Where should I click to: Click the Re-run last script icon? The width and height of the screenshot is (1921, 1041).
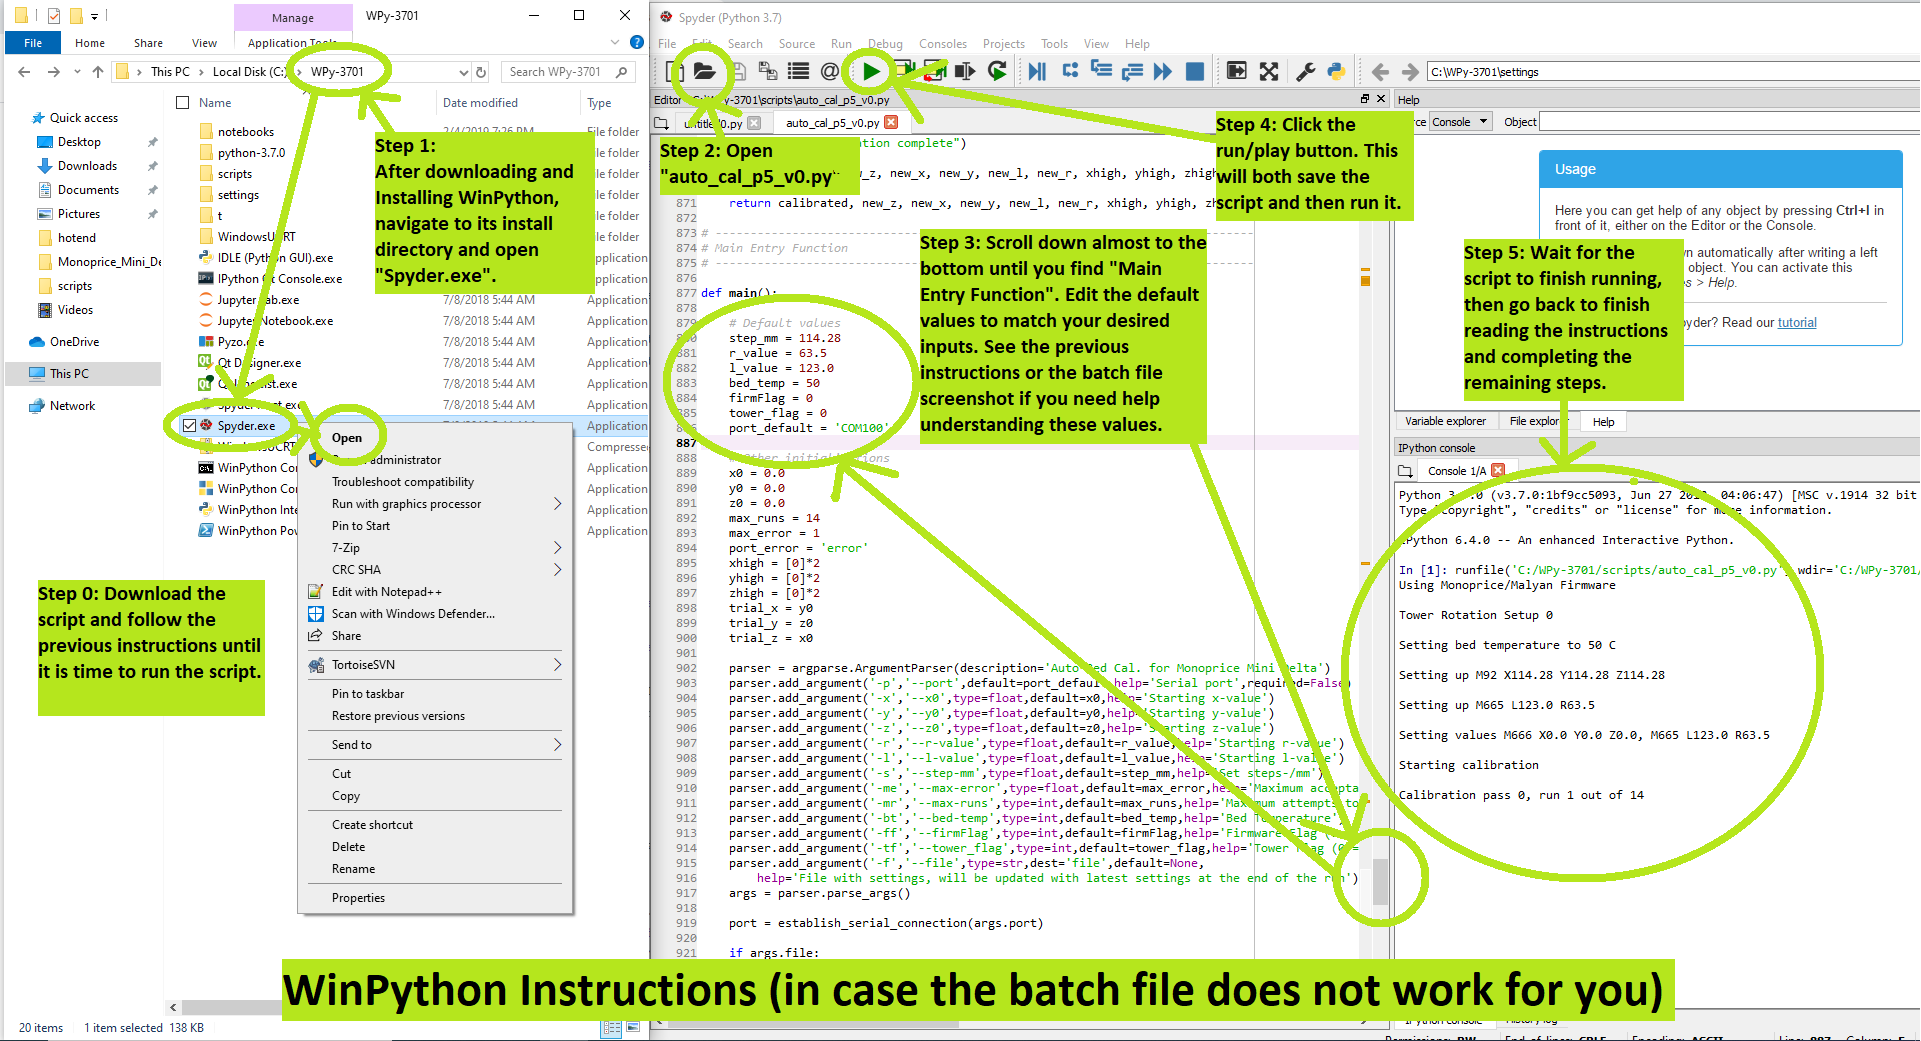(997, 71)
